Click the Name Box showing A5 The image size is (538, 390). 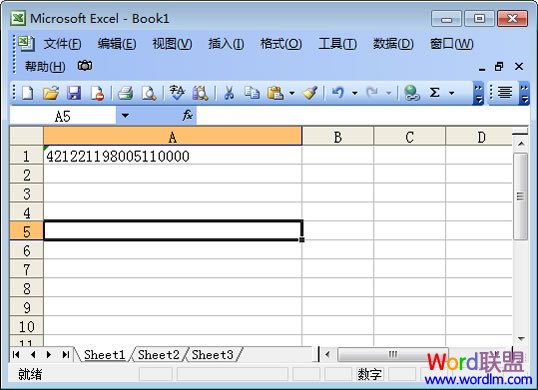[63, 116]
